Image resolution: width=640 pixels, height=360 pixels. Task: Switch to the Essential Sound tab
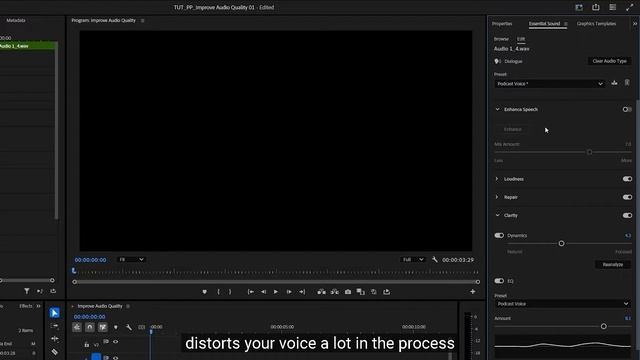point(544,24)
